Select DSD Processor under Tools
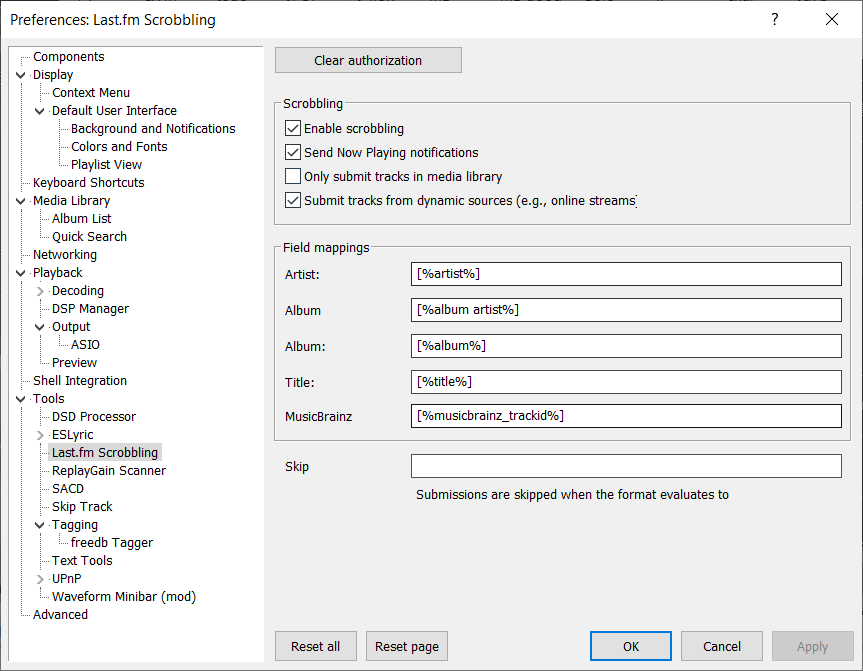This screenshot has height=671, width=863. (x=94, y=417)
